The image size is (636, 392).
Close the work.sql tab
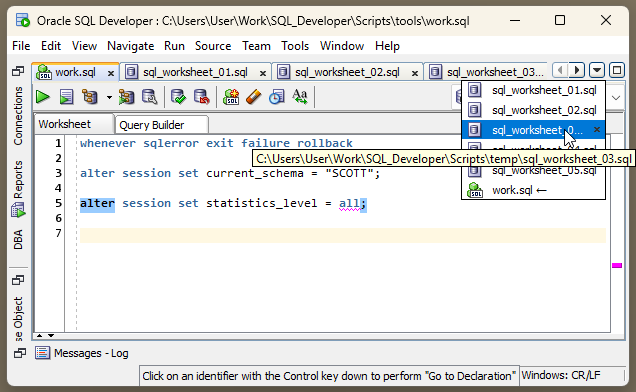(110, 73)
